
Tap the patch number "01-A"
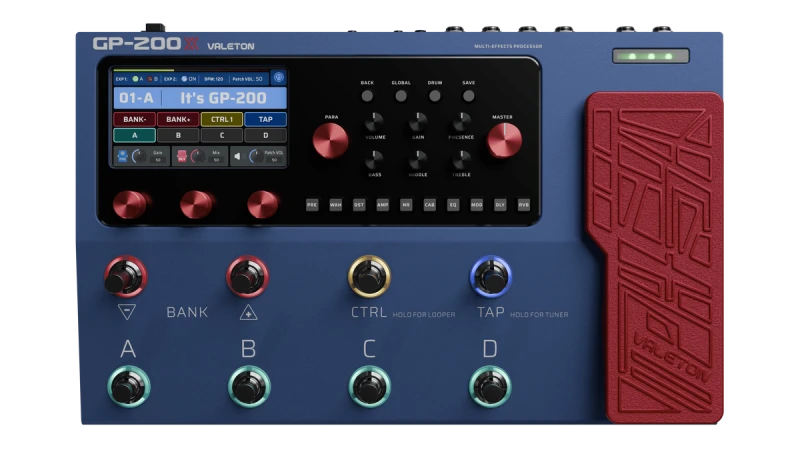click(136, 98)
